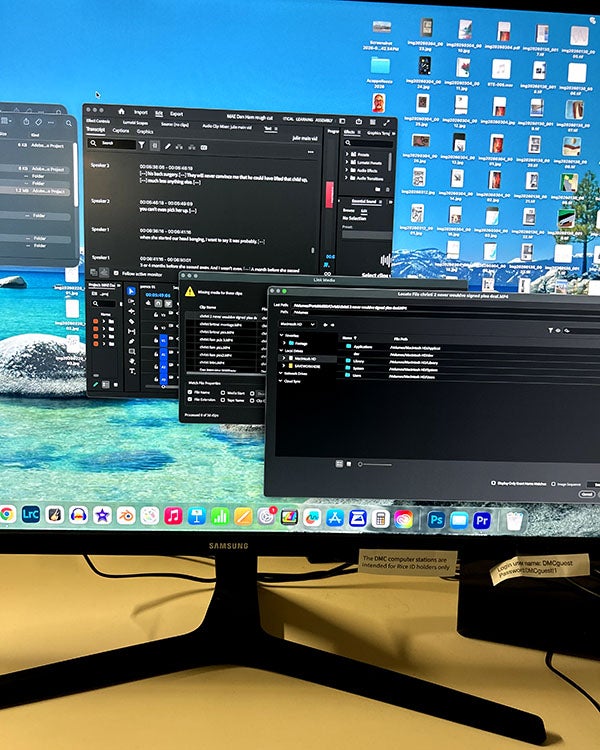Image resolution: width=600 pixels, height=750 pixels.
Task: Click the create captions CC icon
Action: [x=204, y=147]
